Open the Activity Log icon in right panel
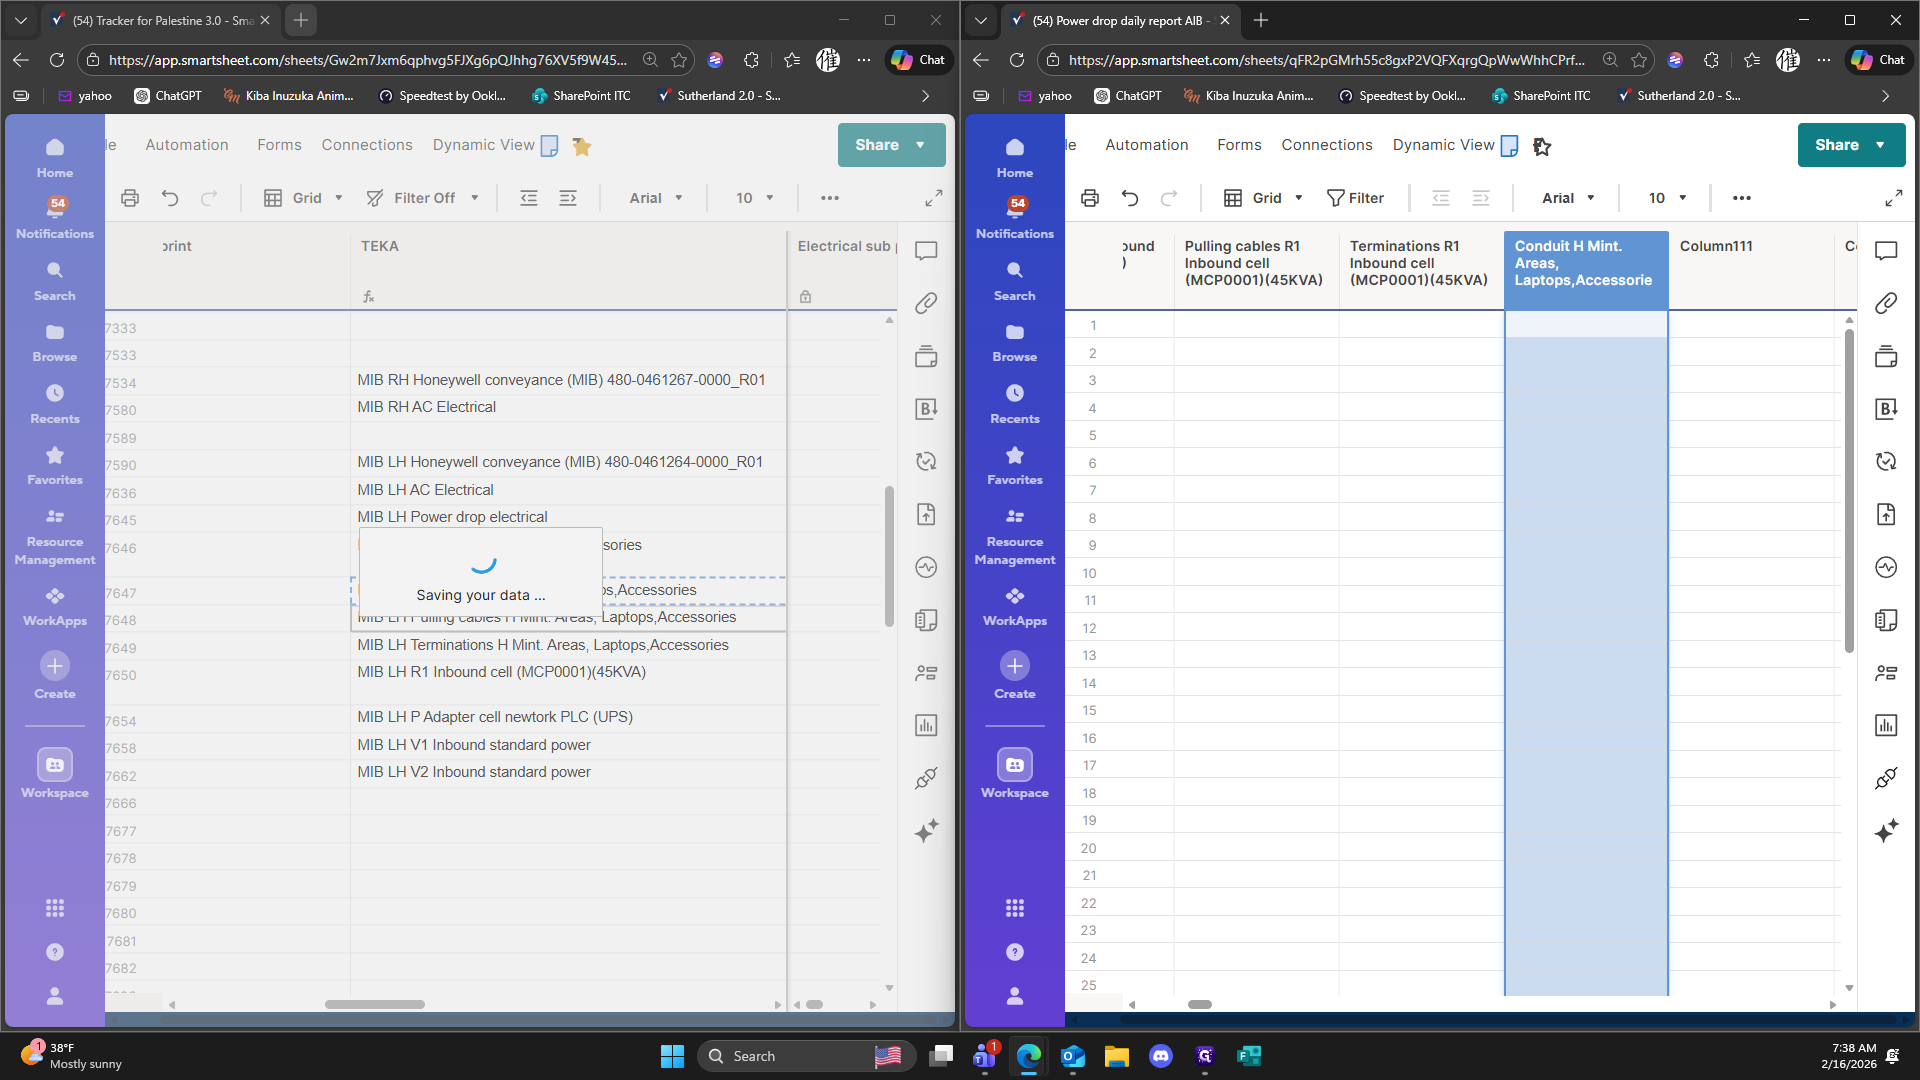 [x=1886, y=567]
